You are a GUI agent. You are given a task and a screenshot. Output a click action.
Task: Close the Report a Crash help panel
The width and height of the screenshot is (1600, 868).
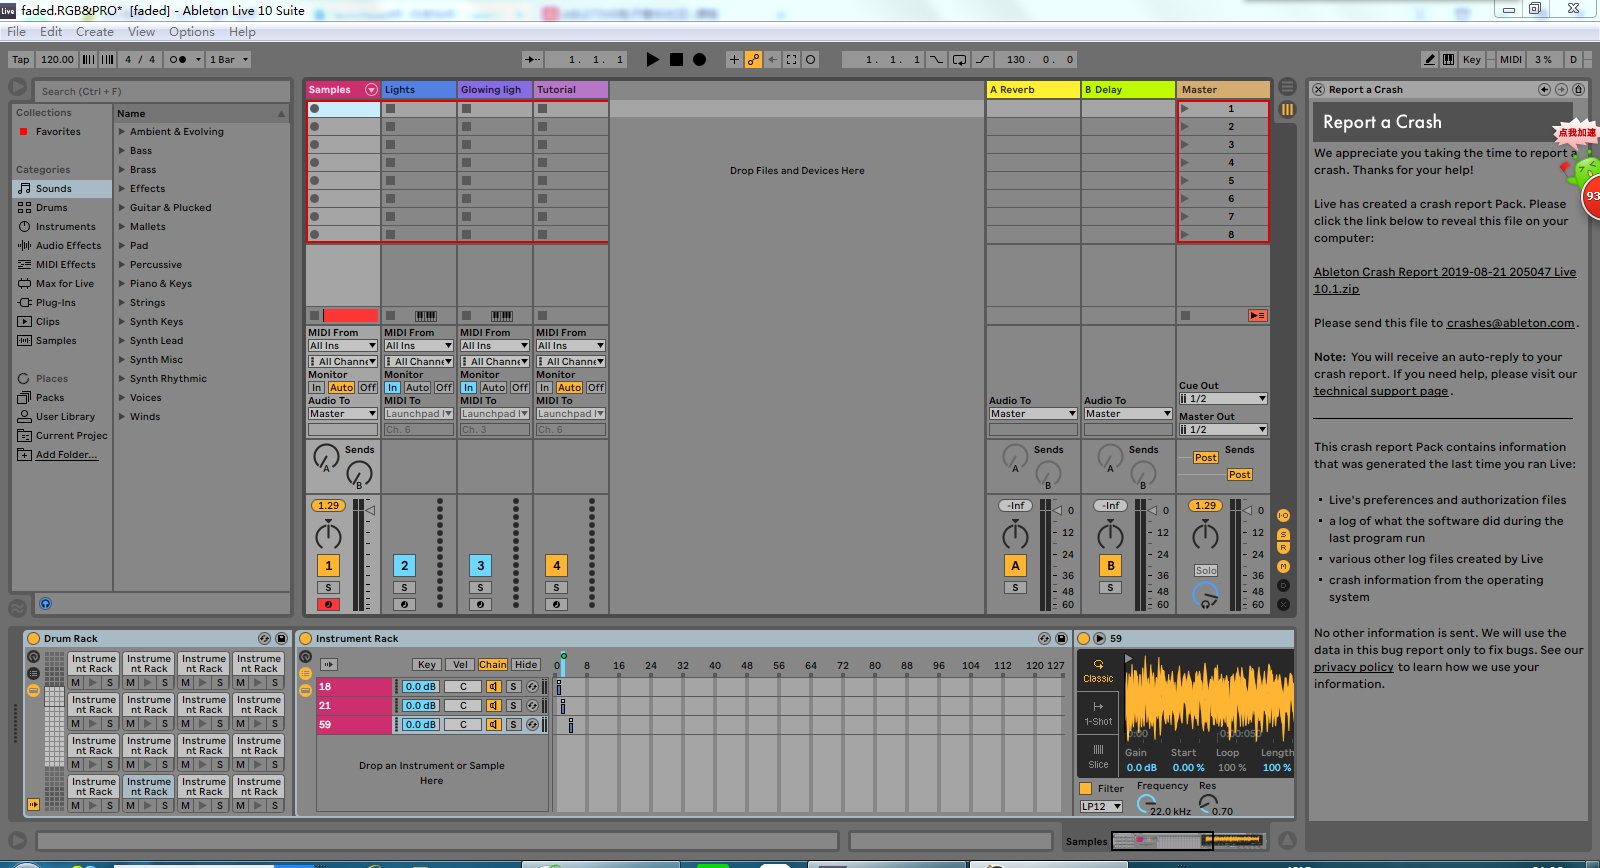click(1319, 89)
